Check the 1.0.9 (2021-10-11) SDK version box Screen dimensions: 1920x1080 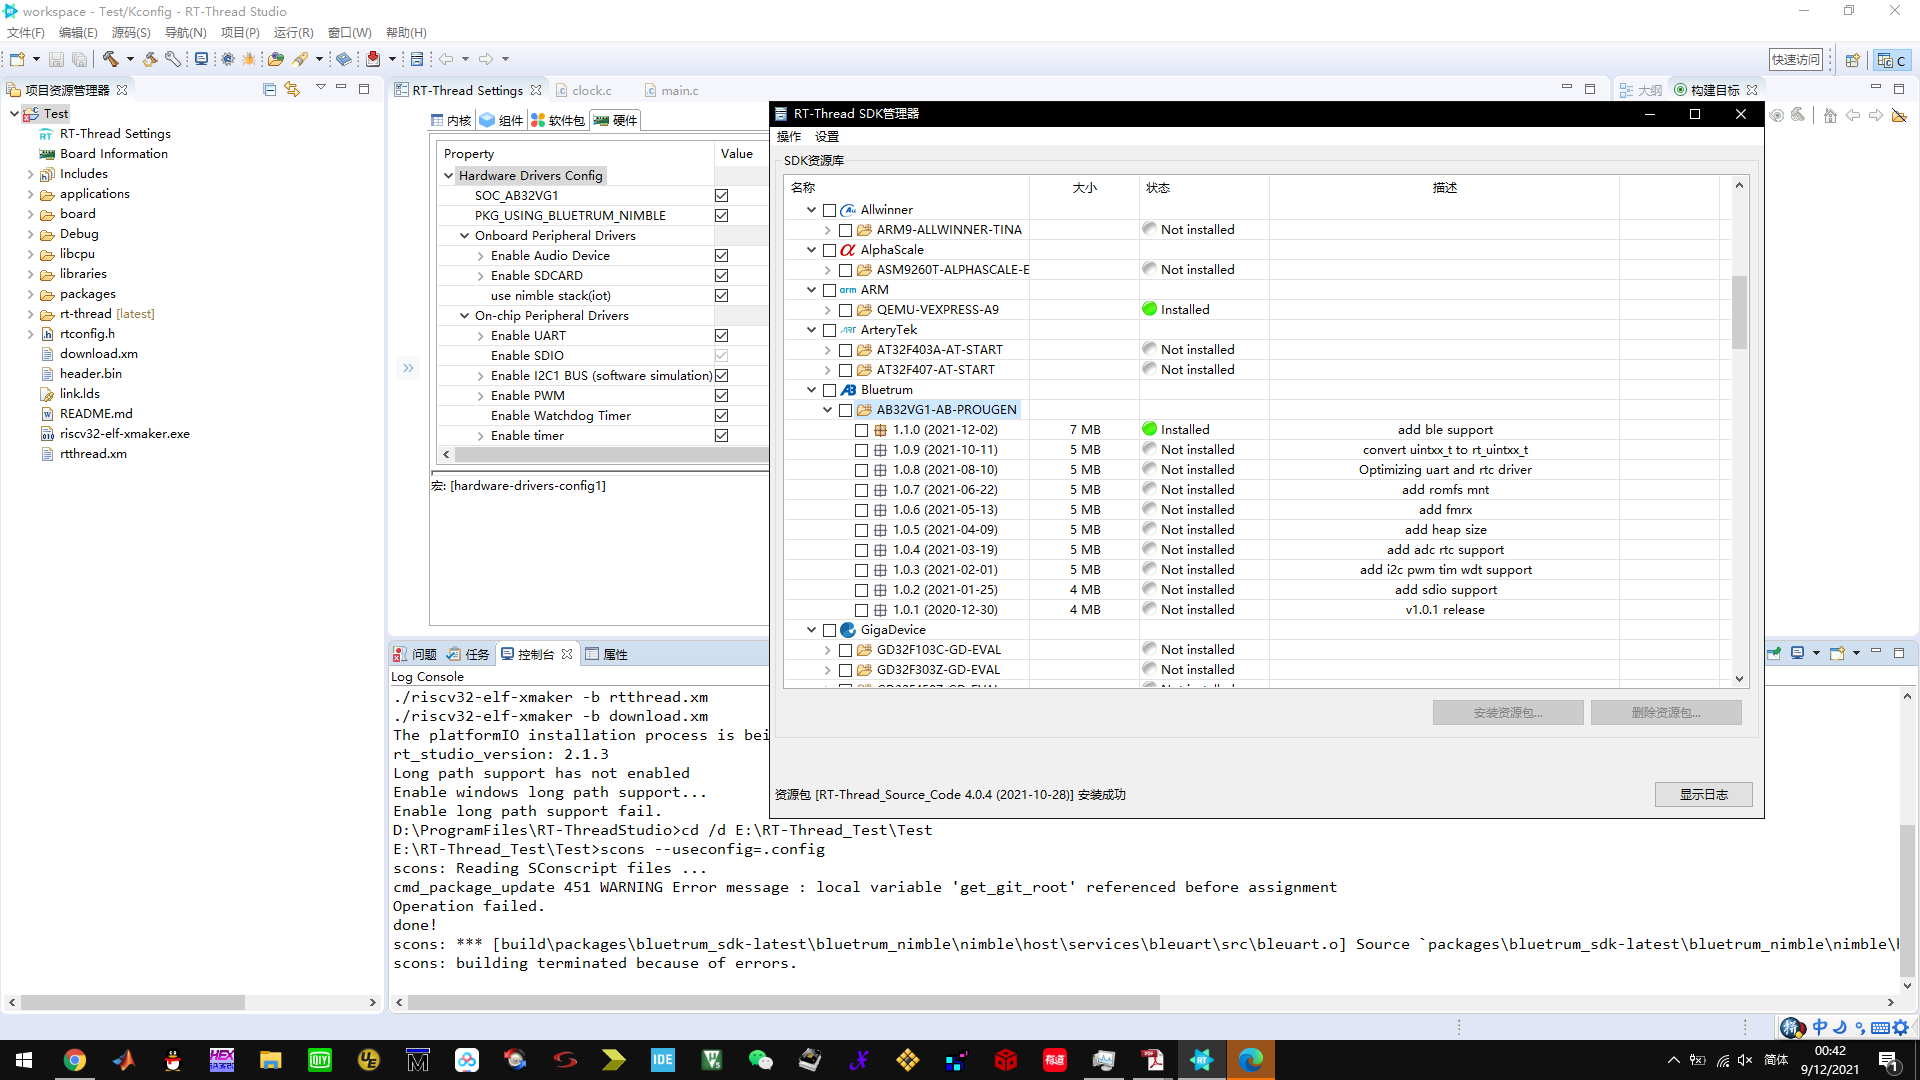(861, 450)
